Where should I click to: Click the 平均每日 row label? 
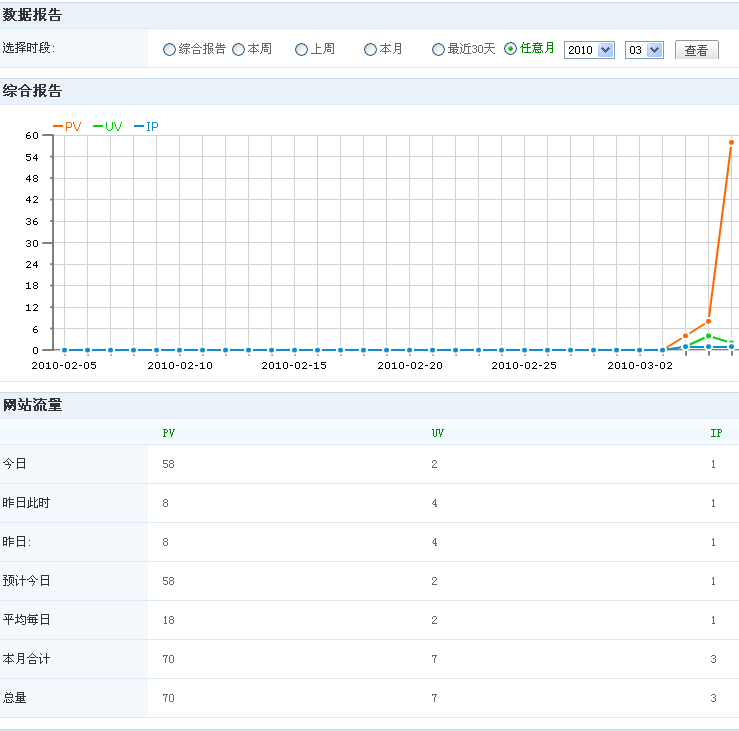[x=26, y=620]
